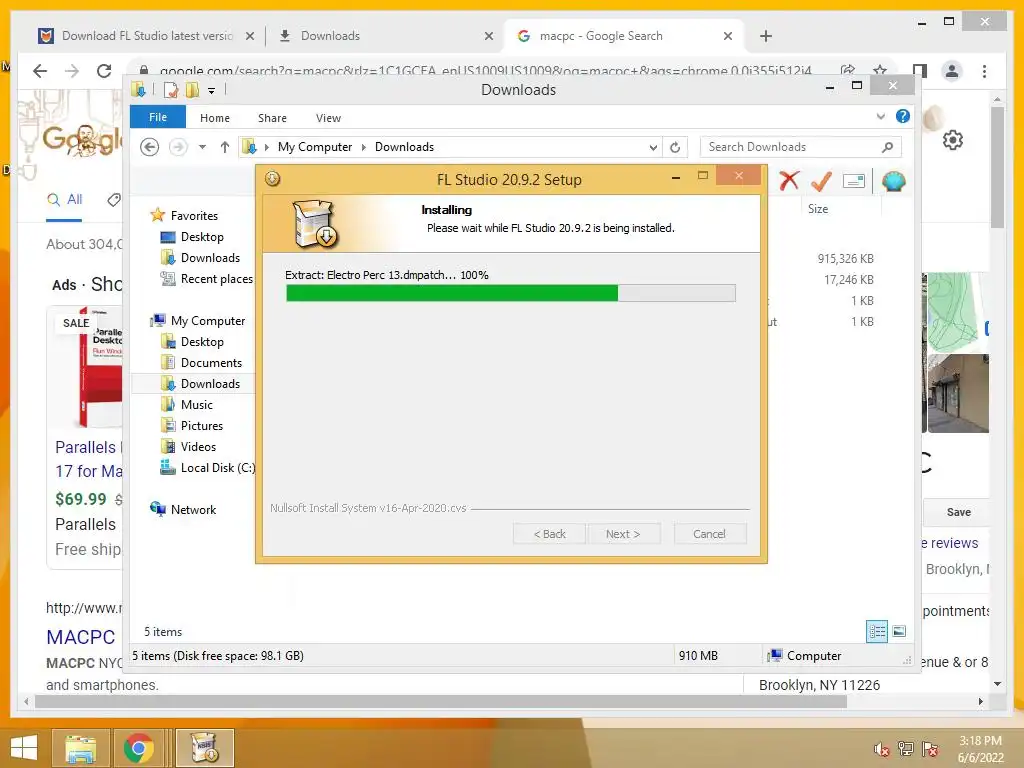Screen dimensions: 1024x768
Task: Select My Computer in the navigation tree
Action: pyautogui.click(x=198, y=321)
